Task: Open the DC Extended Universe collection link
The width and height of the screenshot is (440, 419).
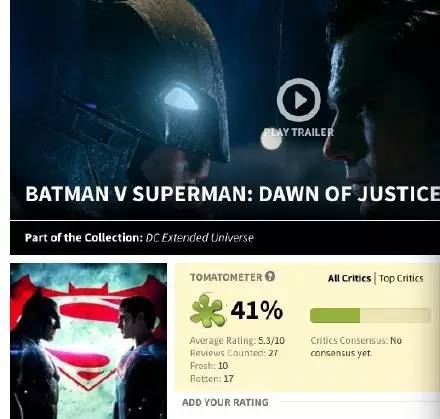Action: click(x=200, y=238)
